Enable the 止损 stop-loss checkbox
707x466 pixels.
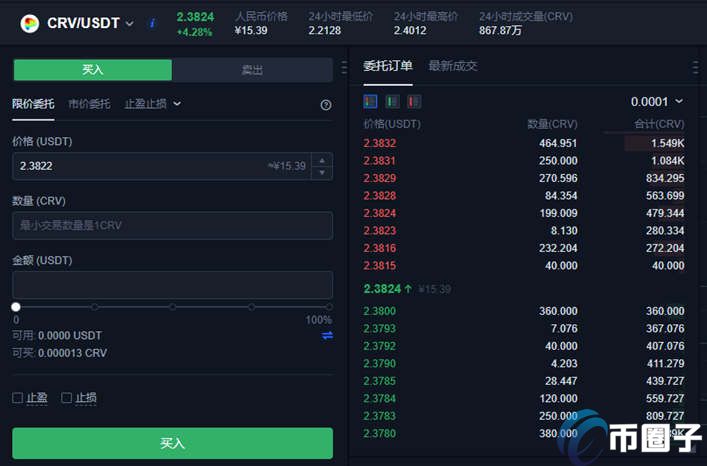(66, 397)
